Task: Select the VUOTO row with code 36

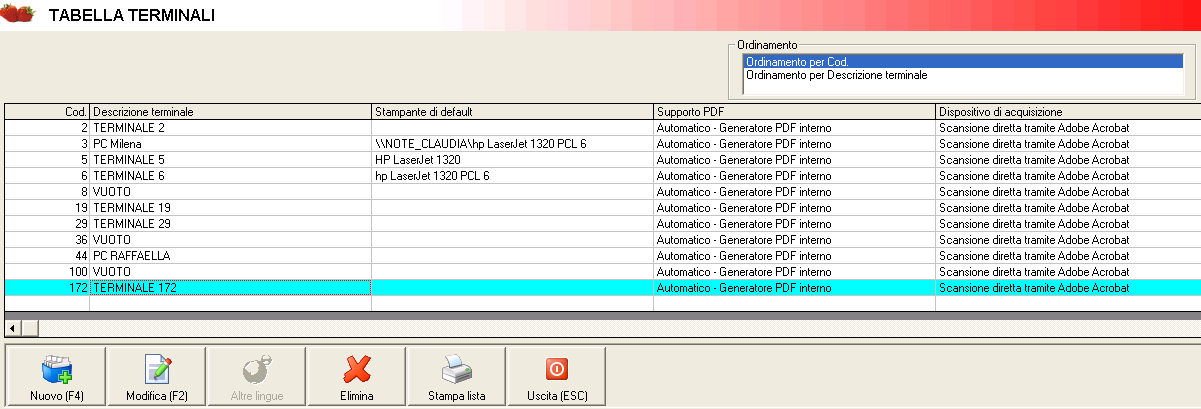Action: click(x=602, y=240)
